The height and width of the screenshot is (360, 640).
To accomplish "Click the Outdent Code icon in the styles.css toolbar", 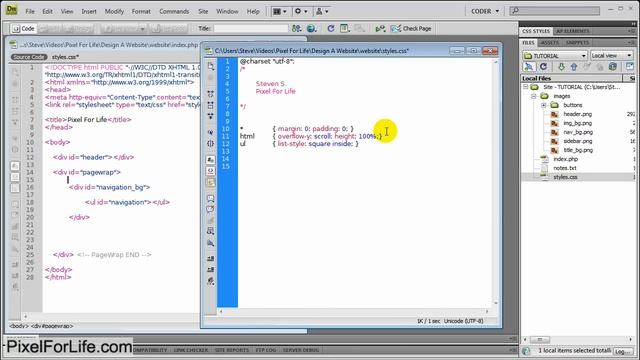I will pos(211,269).
